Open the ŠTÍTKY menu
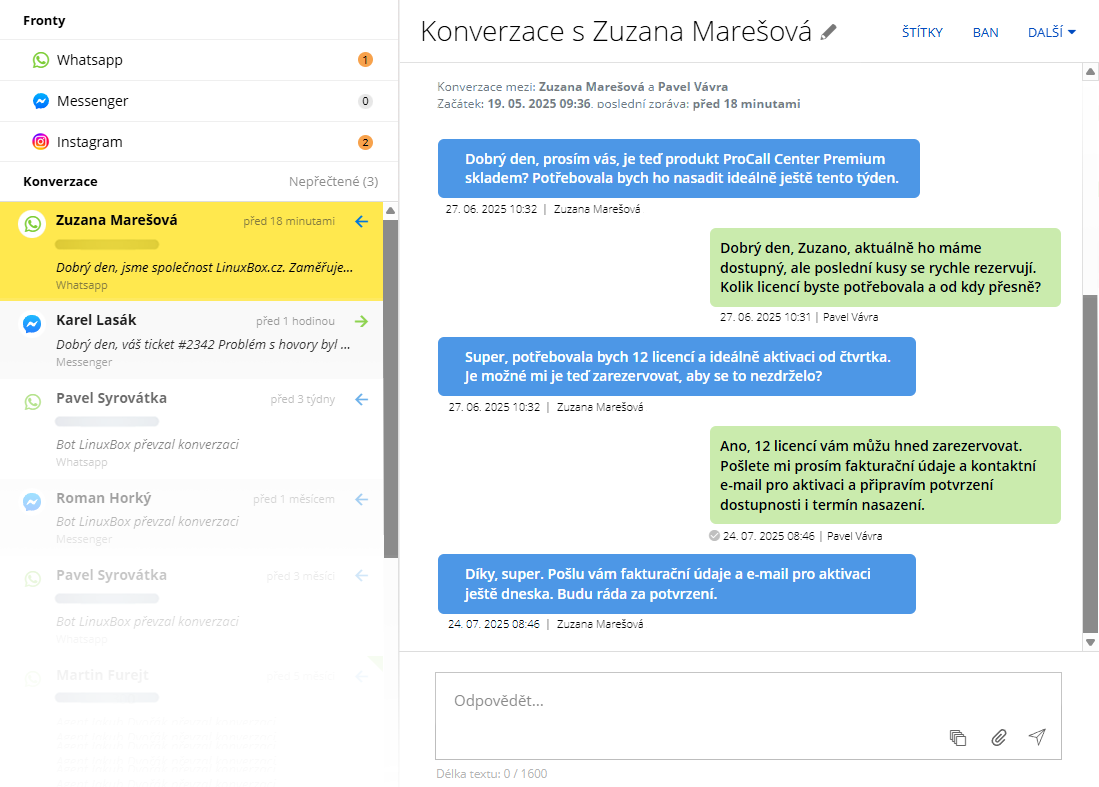The height and width of the screenshot is (787, 1099). tap(921, 31)
